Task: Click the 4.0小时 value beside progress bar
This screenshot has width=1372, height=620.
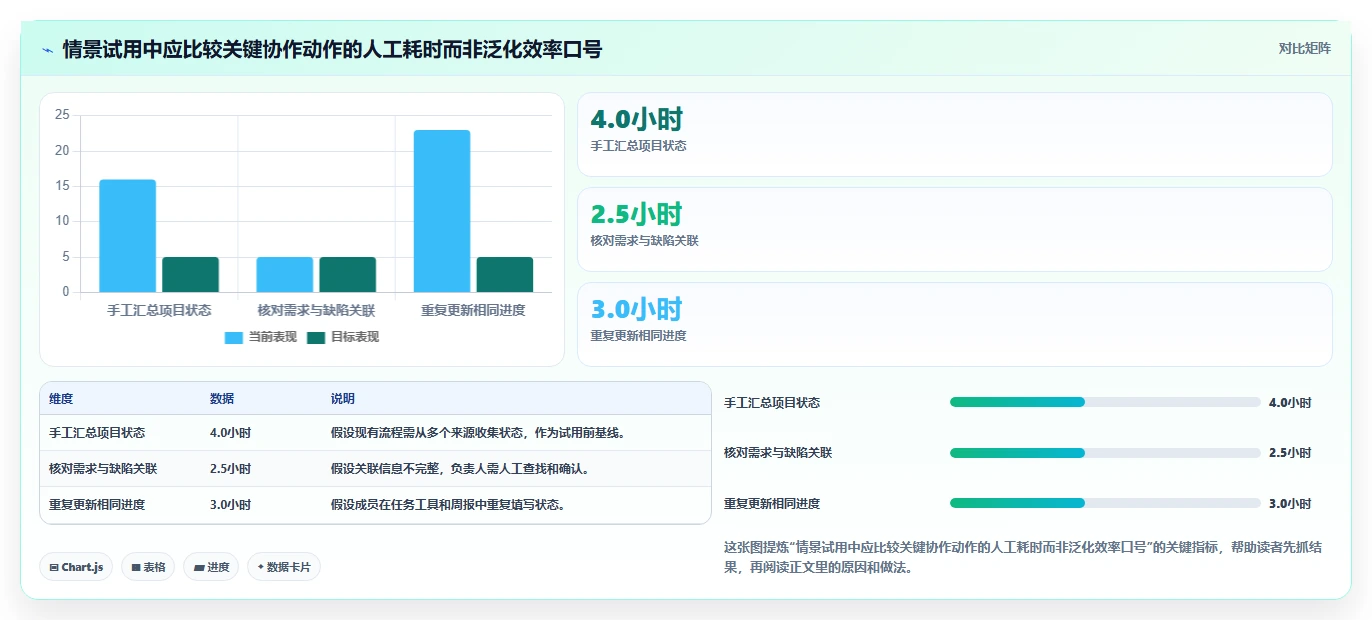Action: point(1290,403)
